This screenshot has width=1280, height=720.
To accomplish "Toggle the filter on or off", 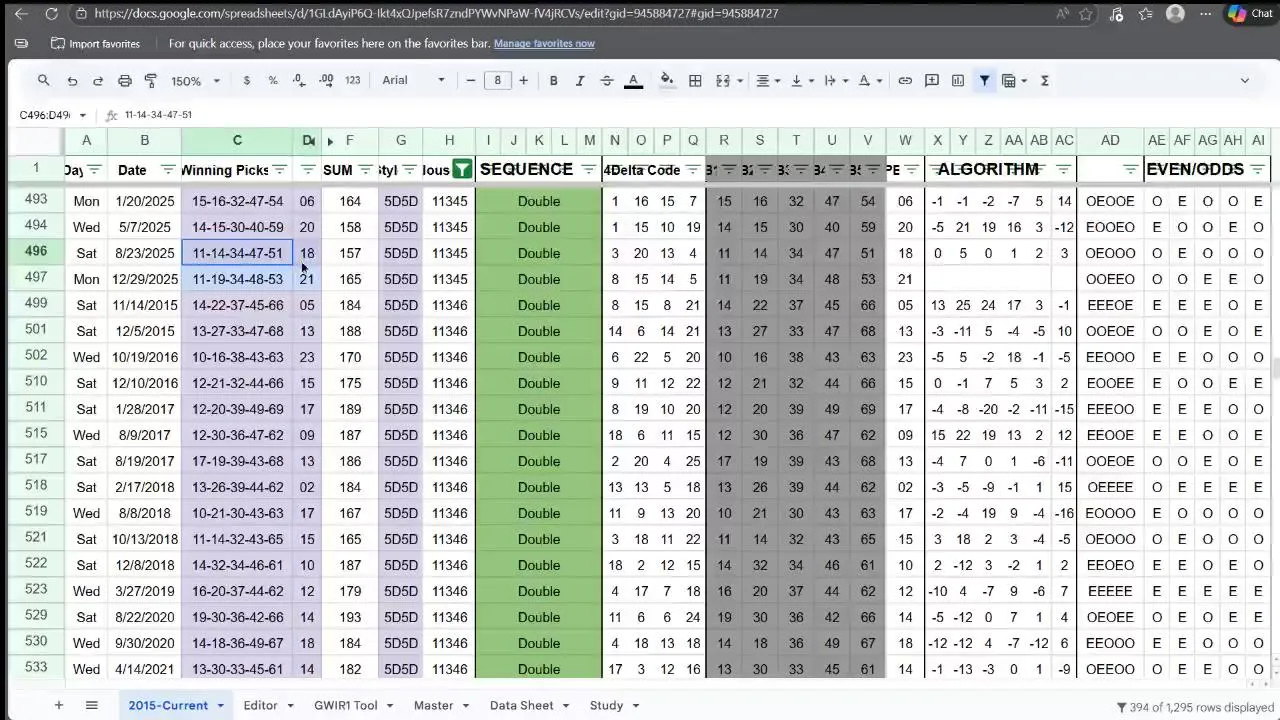I will pos(985,81).
